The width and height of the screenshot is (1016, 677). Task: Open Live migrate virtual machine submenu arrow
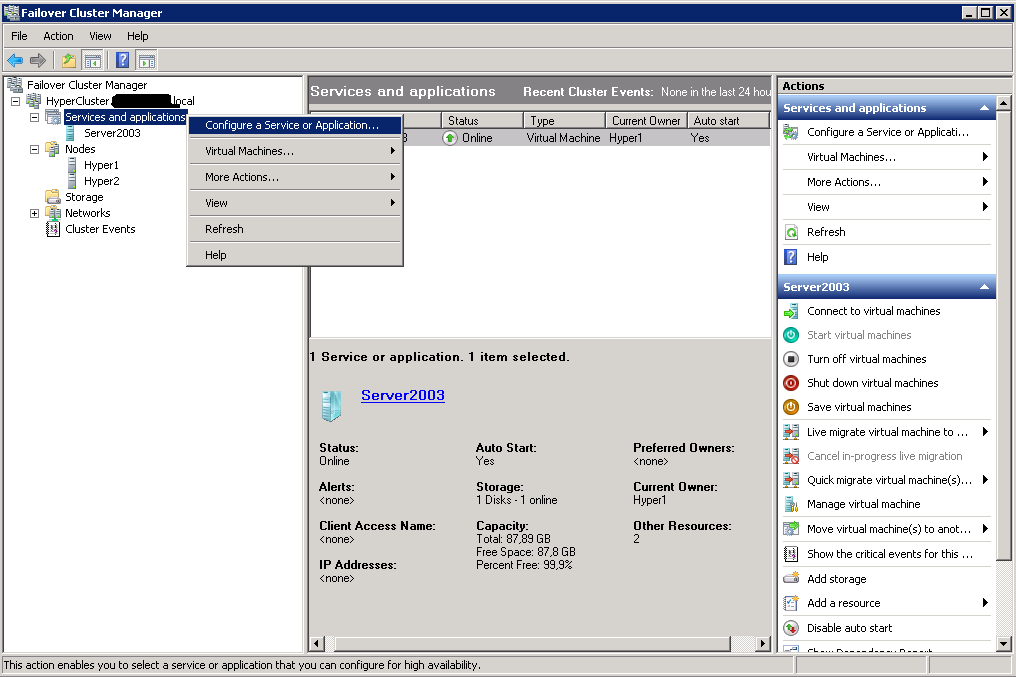[985, 432]
